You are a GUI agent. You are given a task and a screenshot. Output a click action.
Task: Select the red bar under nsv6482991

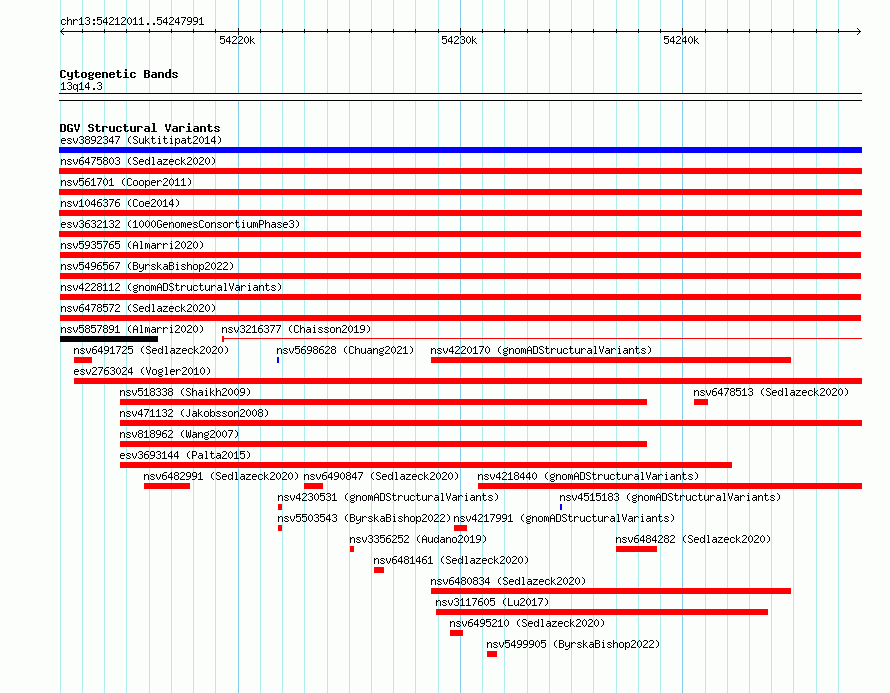point(167,486)
